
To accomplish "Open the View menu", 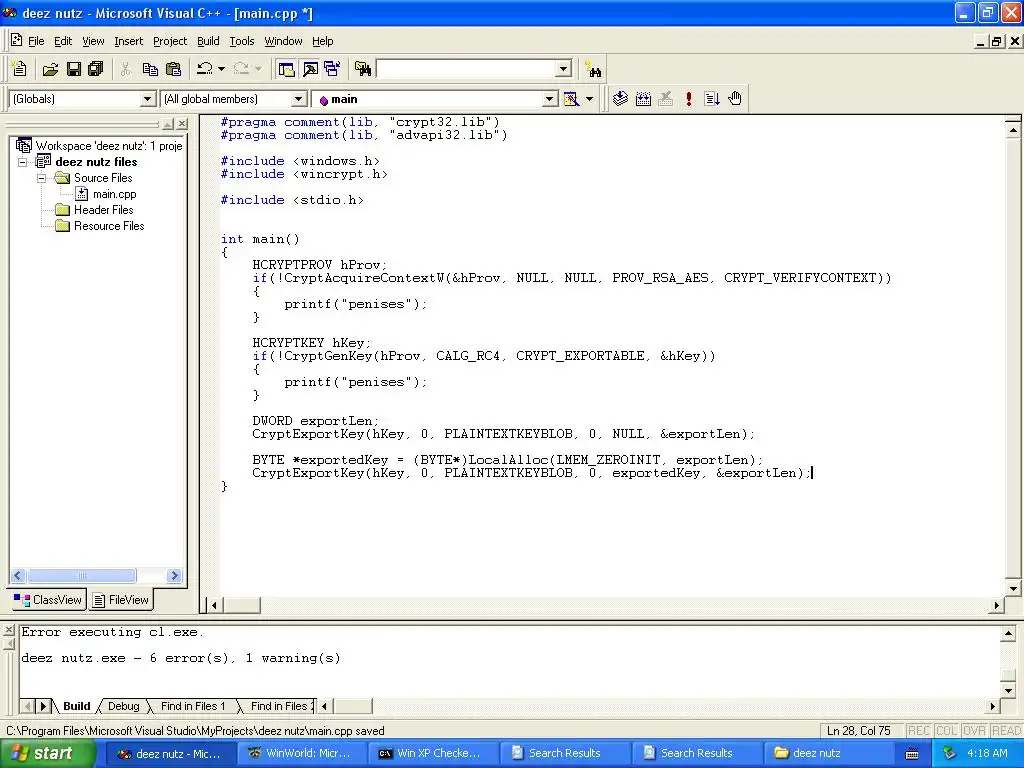I will (93, 41).
